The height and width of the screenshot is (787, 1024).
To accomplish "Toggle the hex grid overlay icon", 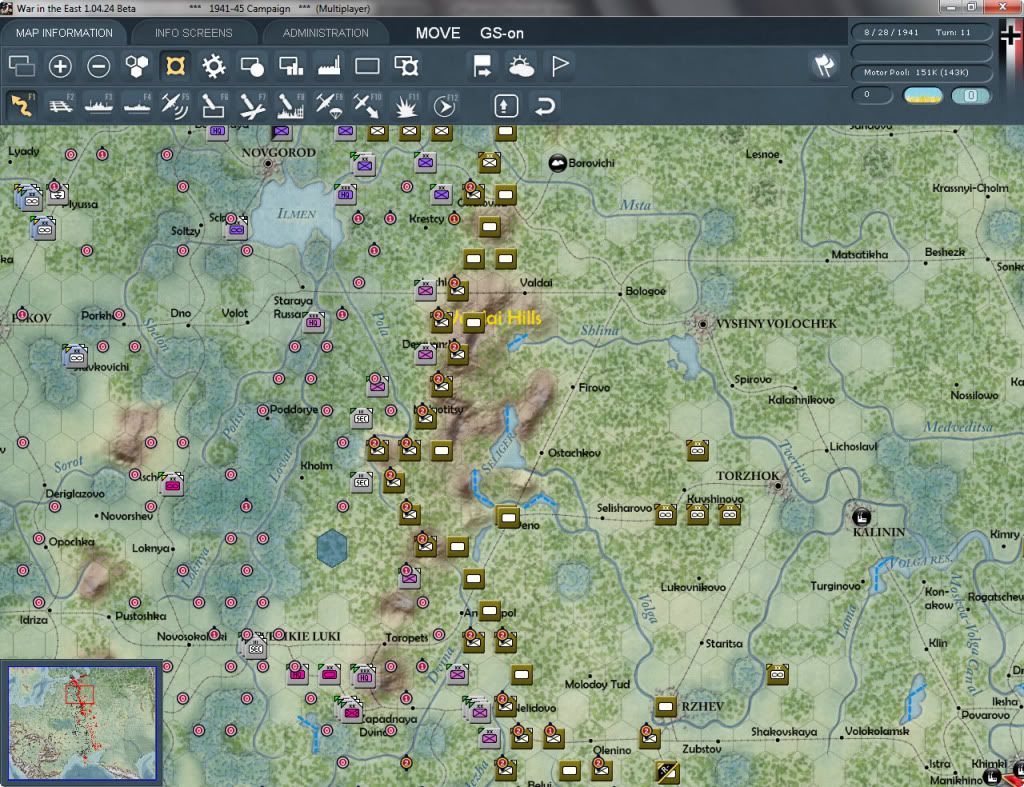I will pyautogui.click(x=136, y=66).
